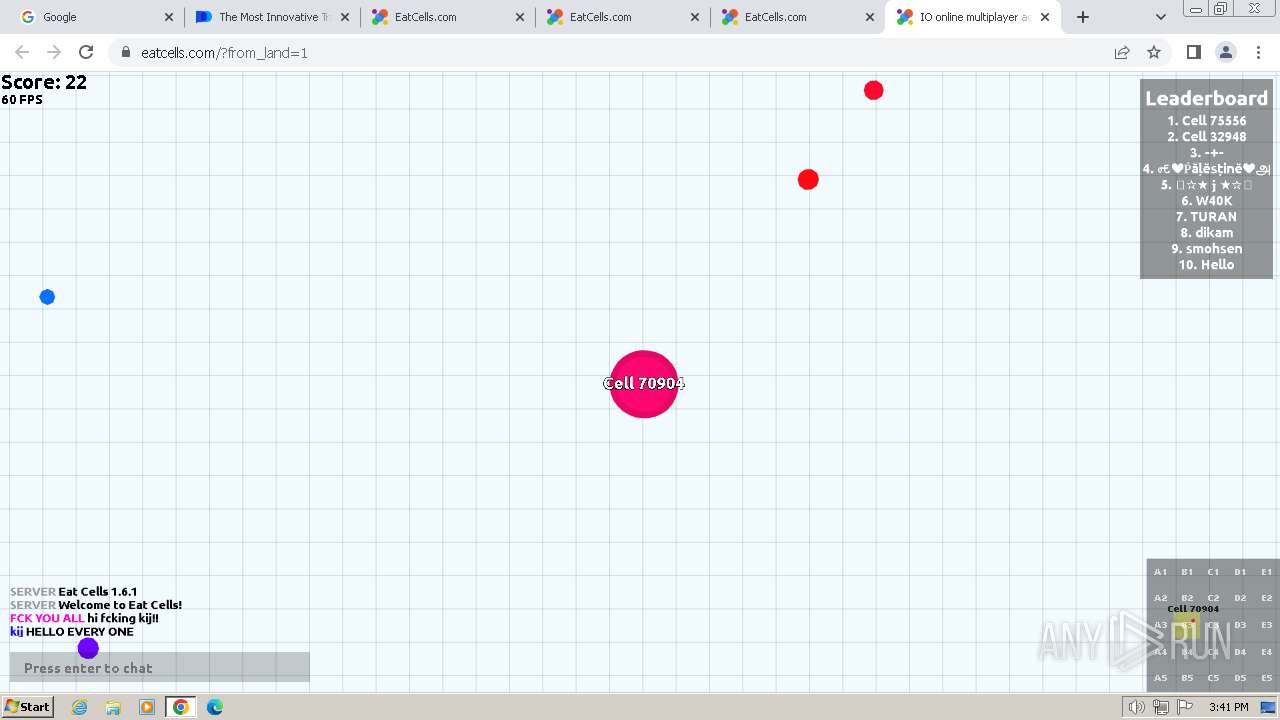Image resolution: width=1280 pixels, height=720 pixels.
Task: Open the browser side panel
Action: click(1193, 52)
